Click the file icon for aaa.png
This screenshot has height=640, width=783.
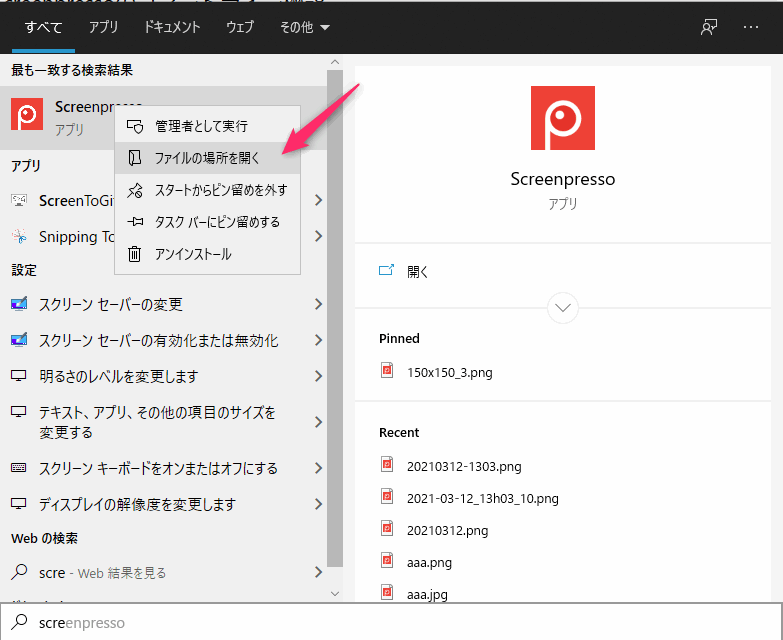click(387, 560)
